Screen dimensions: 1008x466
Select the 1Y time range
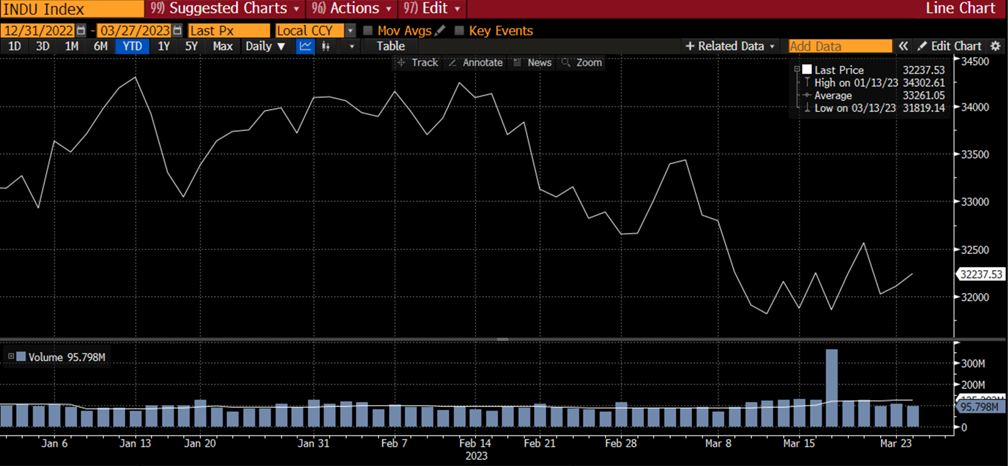[164, 46]
